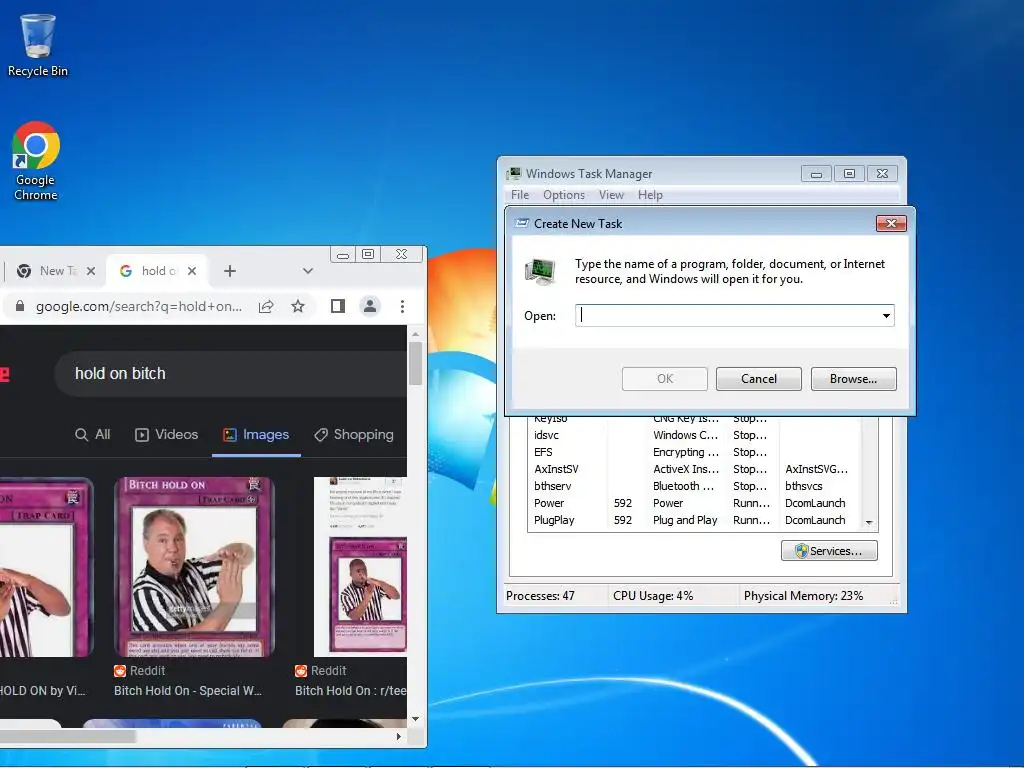This screenshot has height=768, width=1024.
Task: Switch to Shopping search results
Action: pos(354,435)
